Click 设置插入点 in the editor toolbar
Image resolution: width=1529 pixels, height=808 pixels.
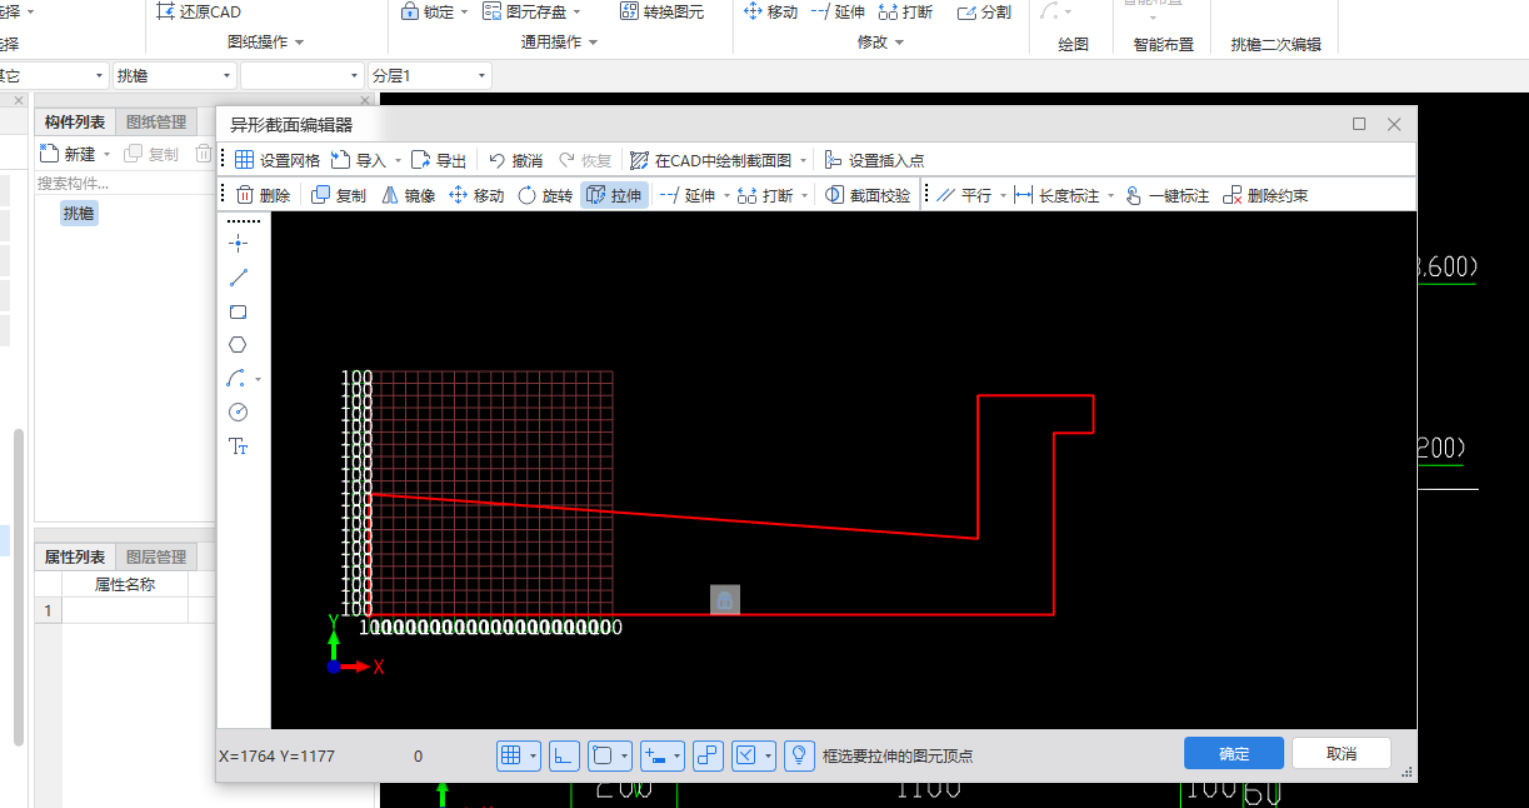[874, 160]
